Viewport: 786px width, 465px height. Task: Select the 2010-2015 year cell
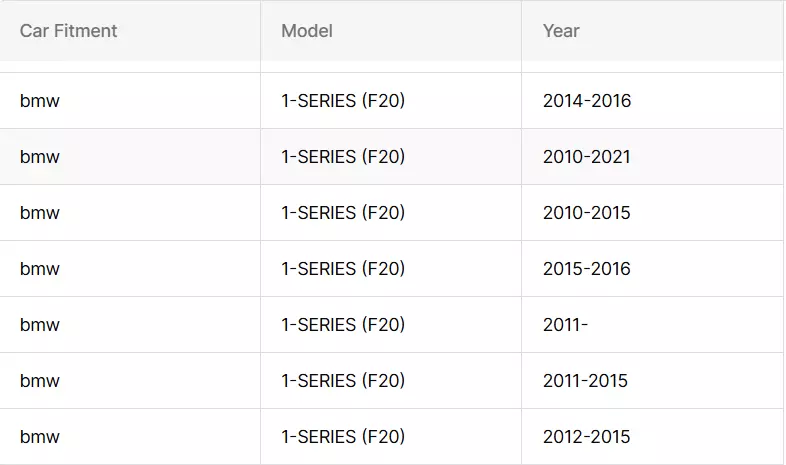(x=586, y=213)
